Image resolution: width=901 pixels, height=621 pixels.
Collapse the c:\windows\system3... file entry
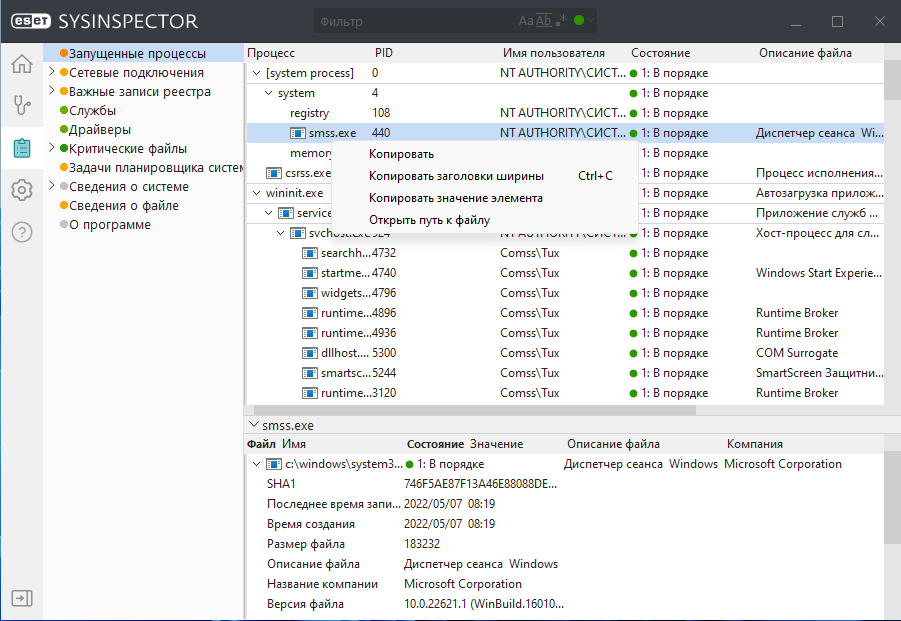256,464
